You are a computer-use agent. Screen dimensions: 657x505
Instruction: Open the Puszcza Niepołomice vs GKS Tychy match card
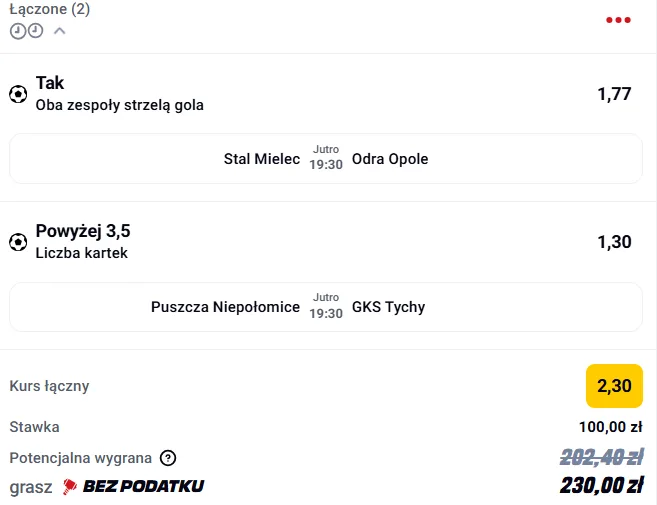[x=326, y=307]
